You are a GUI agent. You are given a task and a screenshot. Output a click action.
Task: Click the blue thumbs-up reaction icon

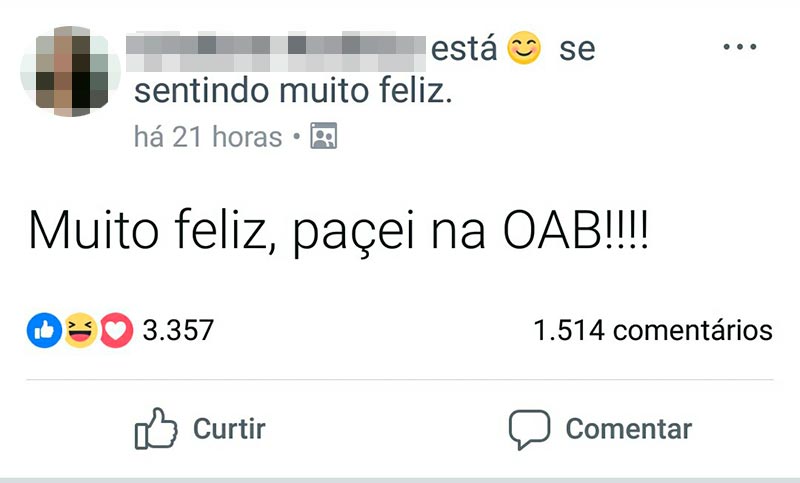click(x=44, y=330)
